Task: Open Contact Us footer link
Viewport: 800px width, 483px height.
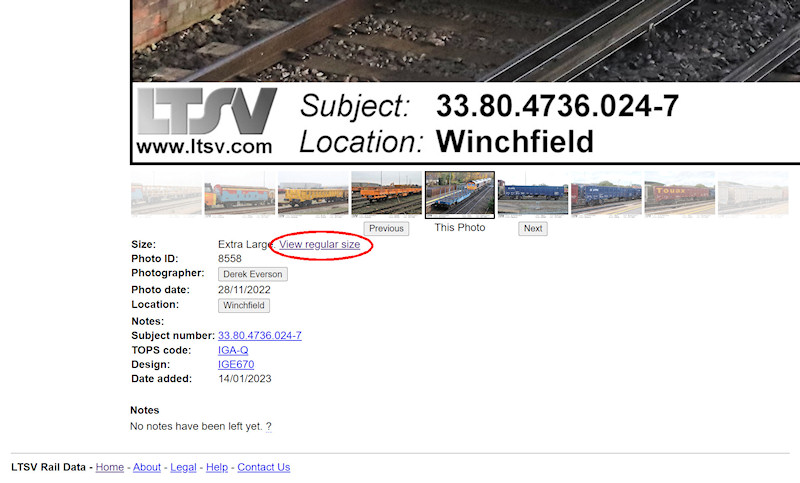Action: (264, 467)
